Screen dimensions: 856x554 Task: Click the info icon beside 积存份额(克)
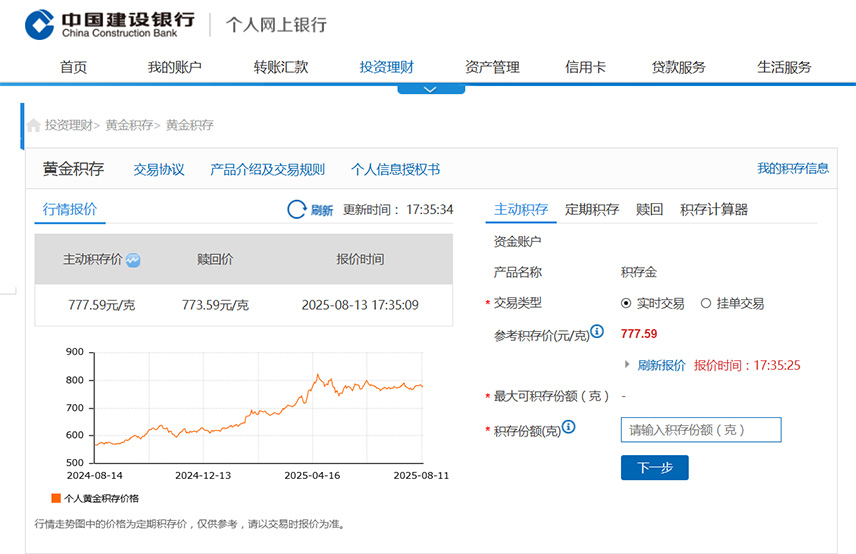click(x=568, y=427)
